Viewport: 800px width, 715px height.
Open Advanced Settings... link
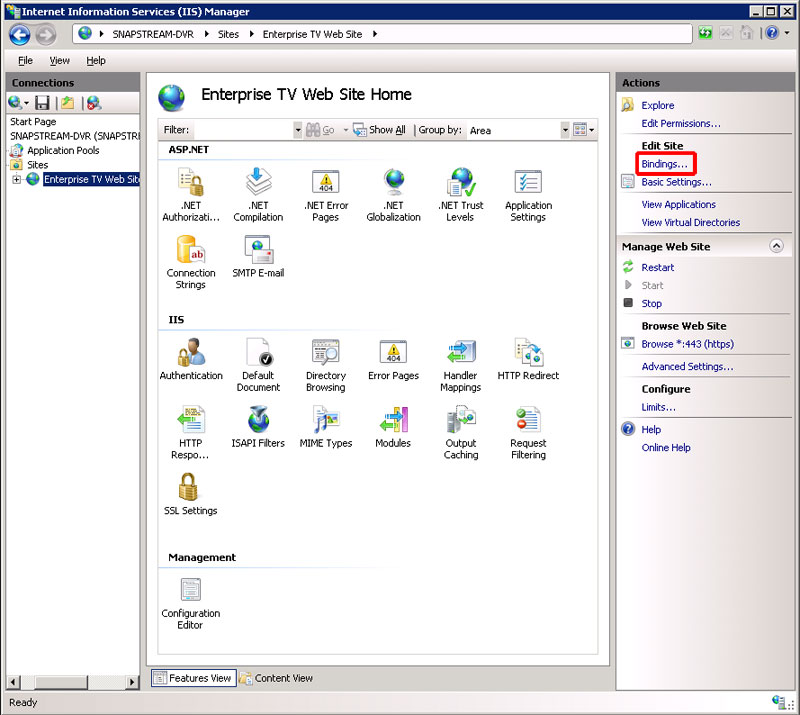pyautogui.click(x=687, y=366)
